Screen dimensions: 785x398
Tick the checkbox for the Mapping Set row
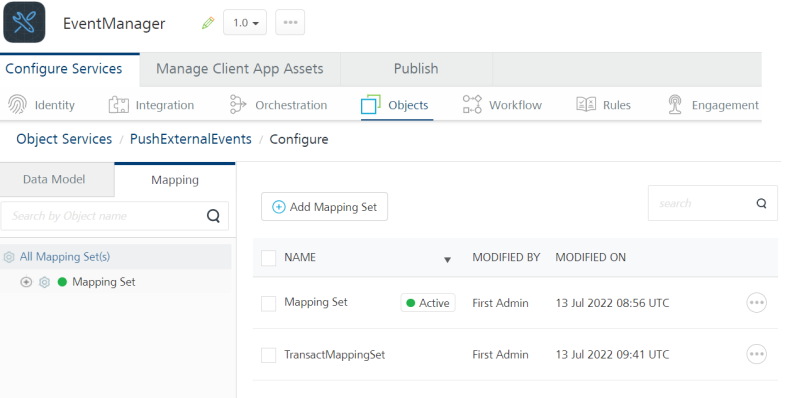[x=269, y=303]
